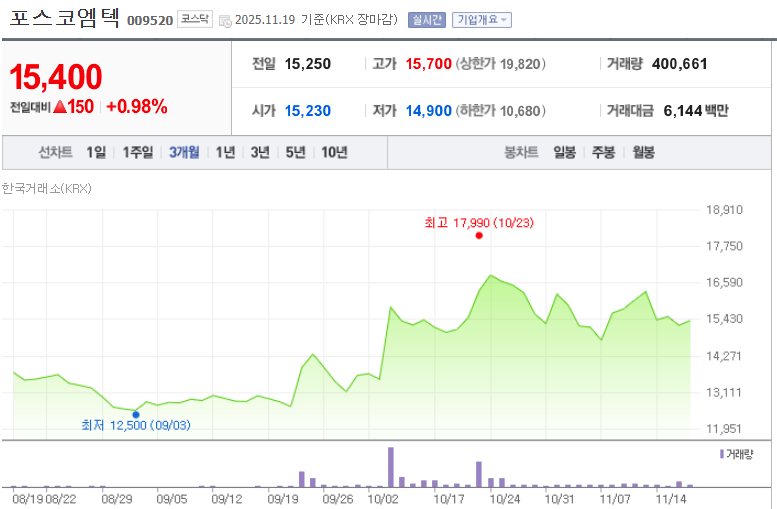Click the 시가 value 15,230
Viewport: 777px width, 509px height.
[x=308, y=111]
